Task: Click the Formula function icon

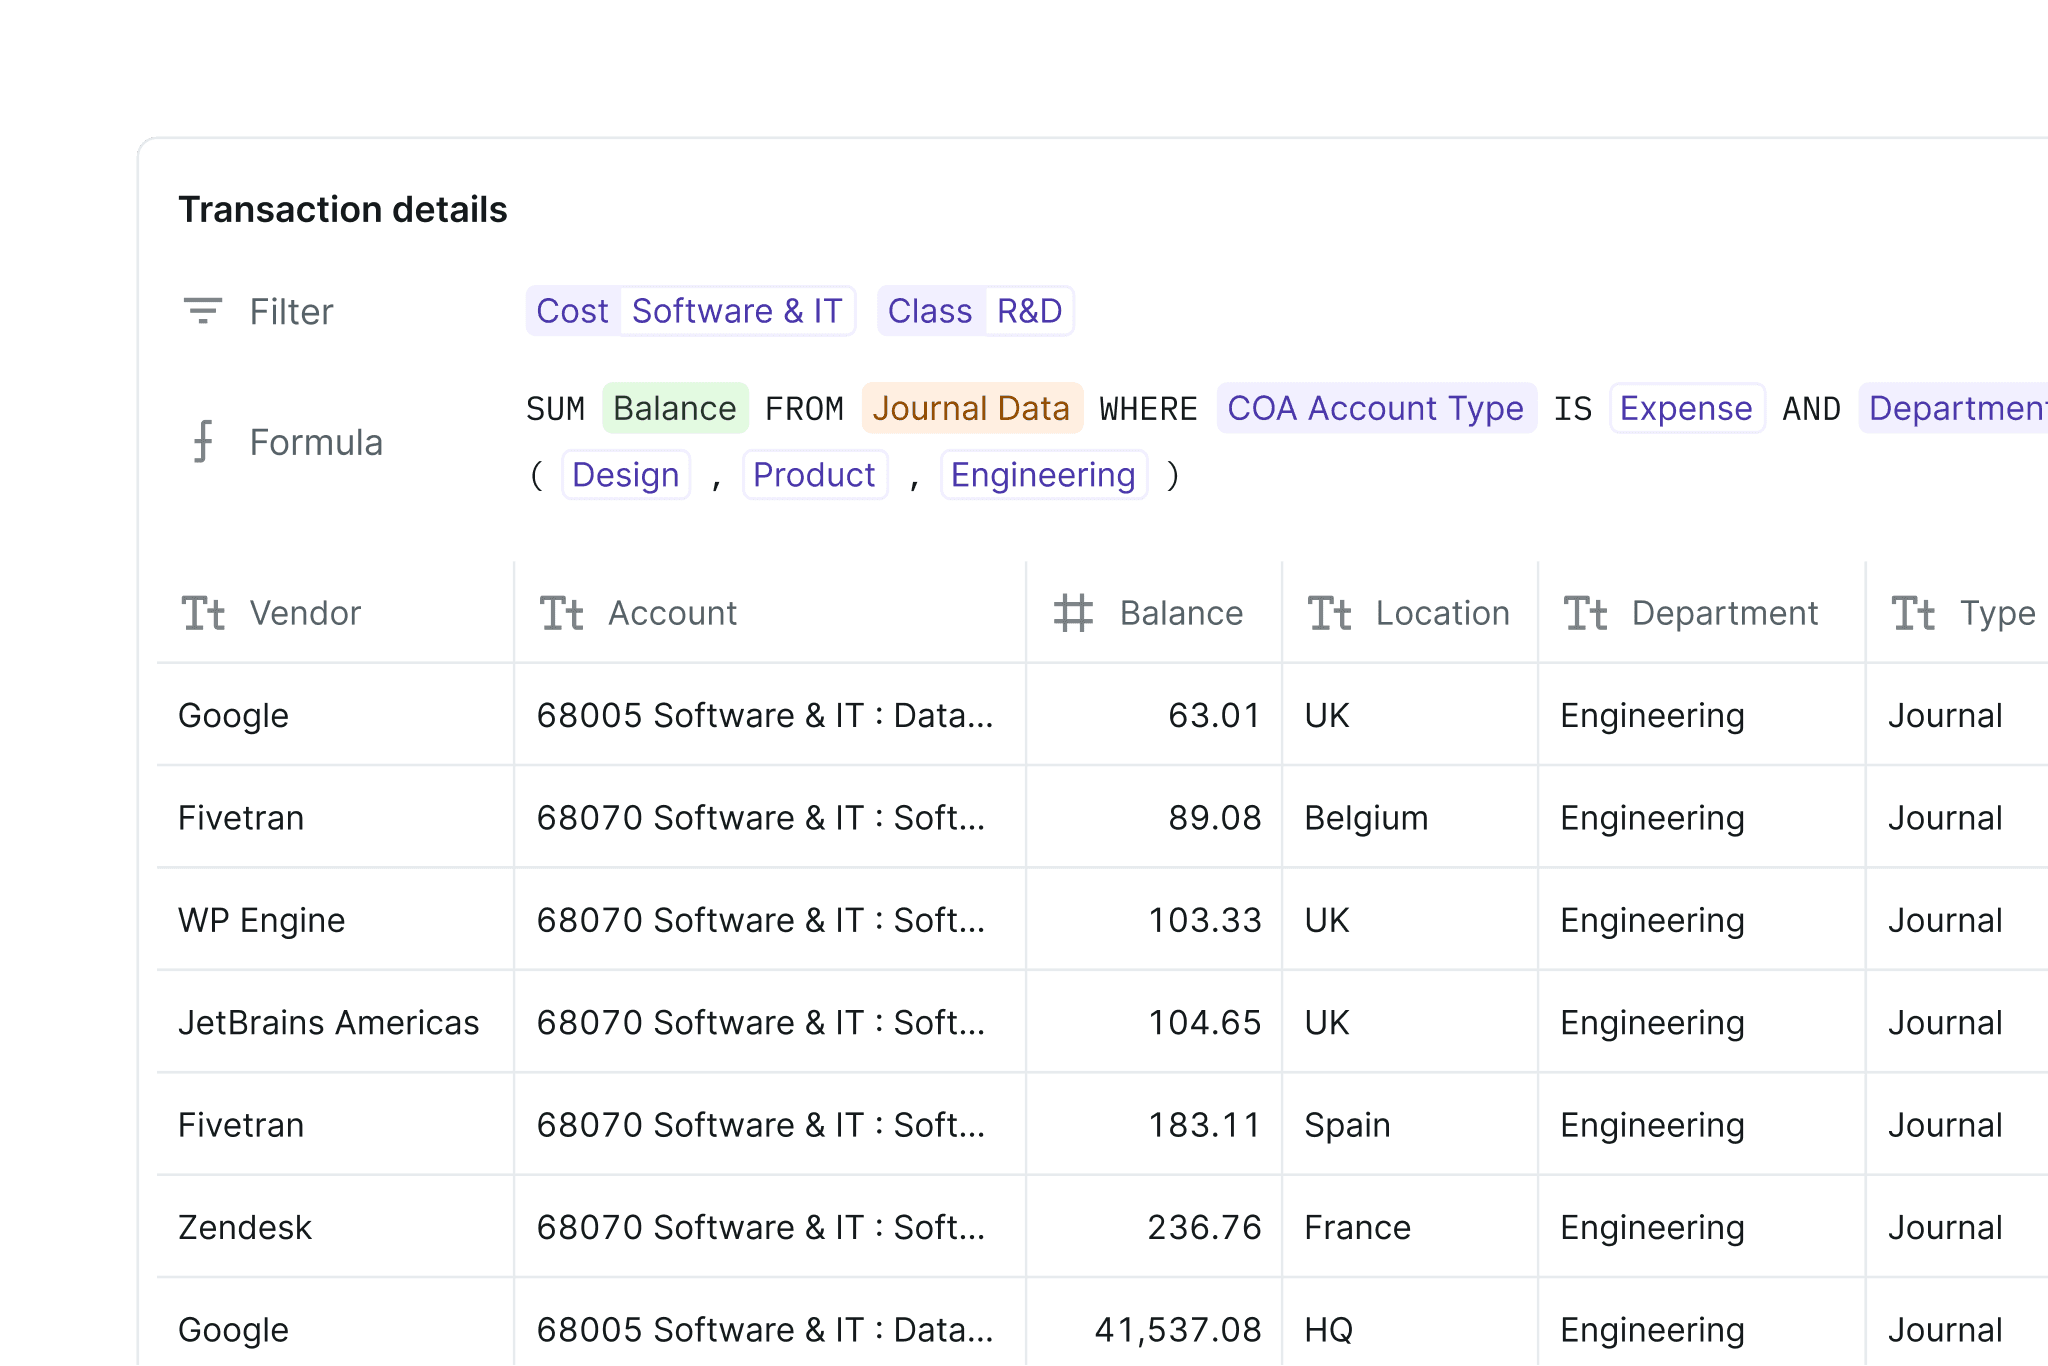Action: point(203,441)
